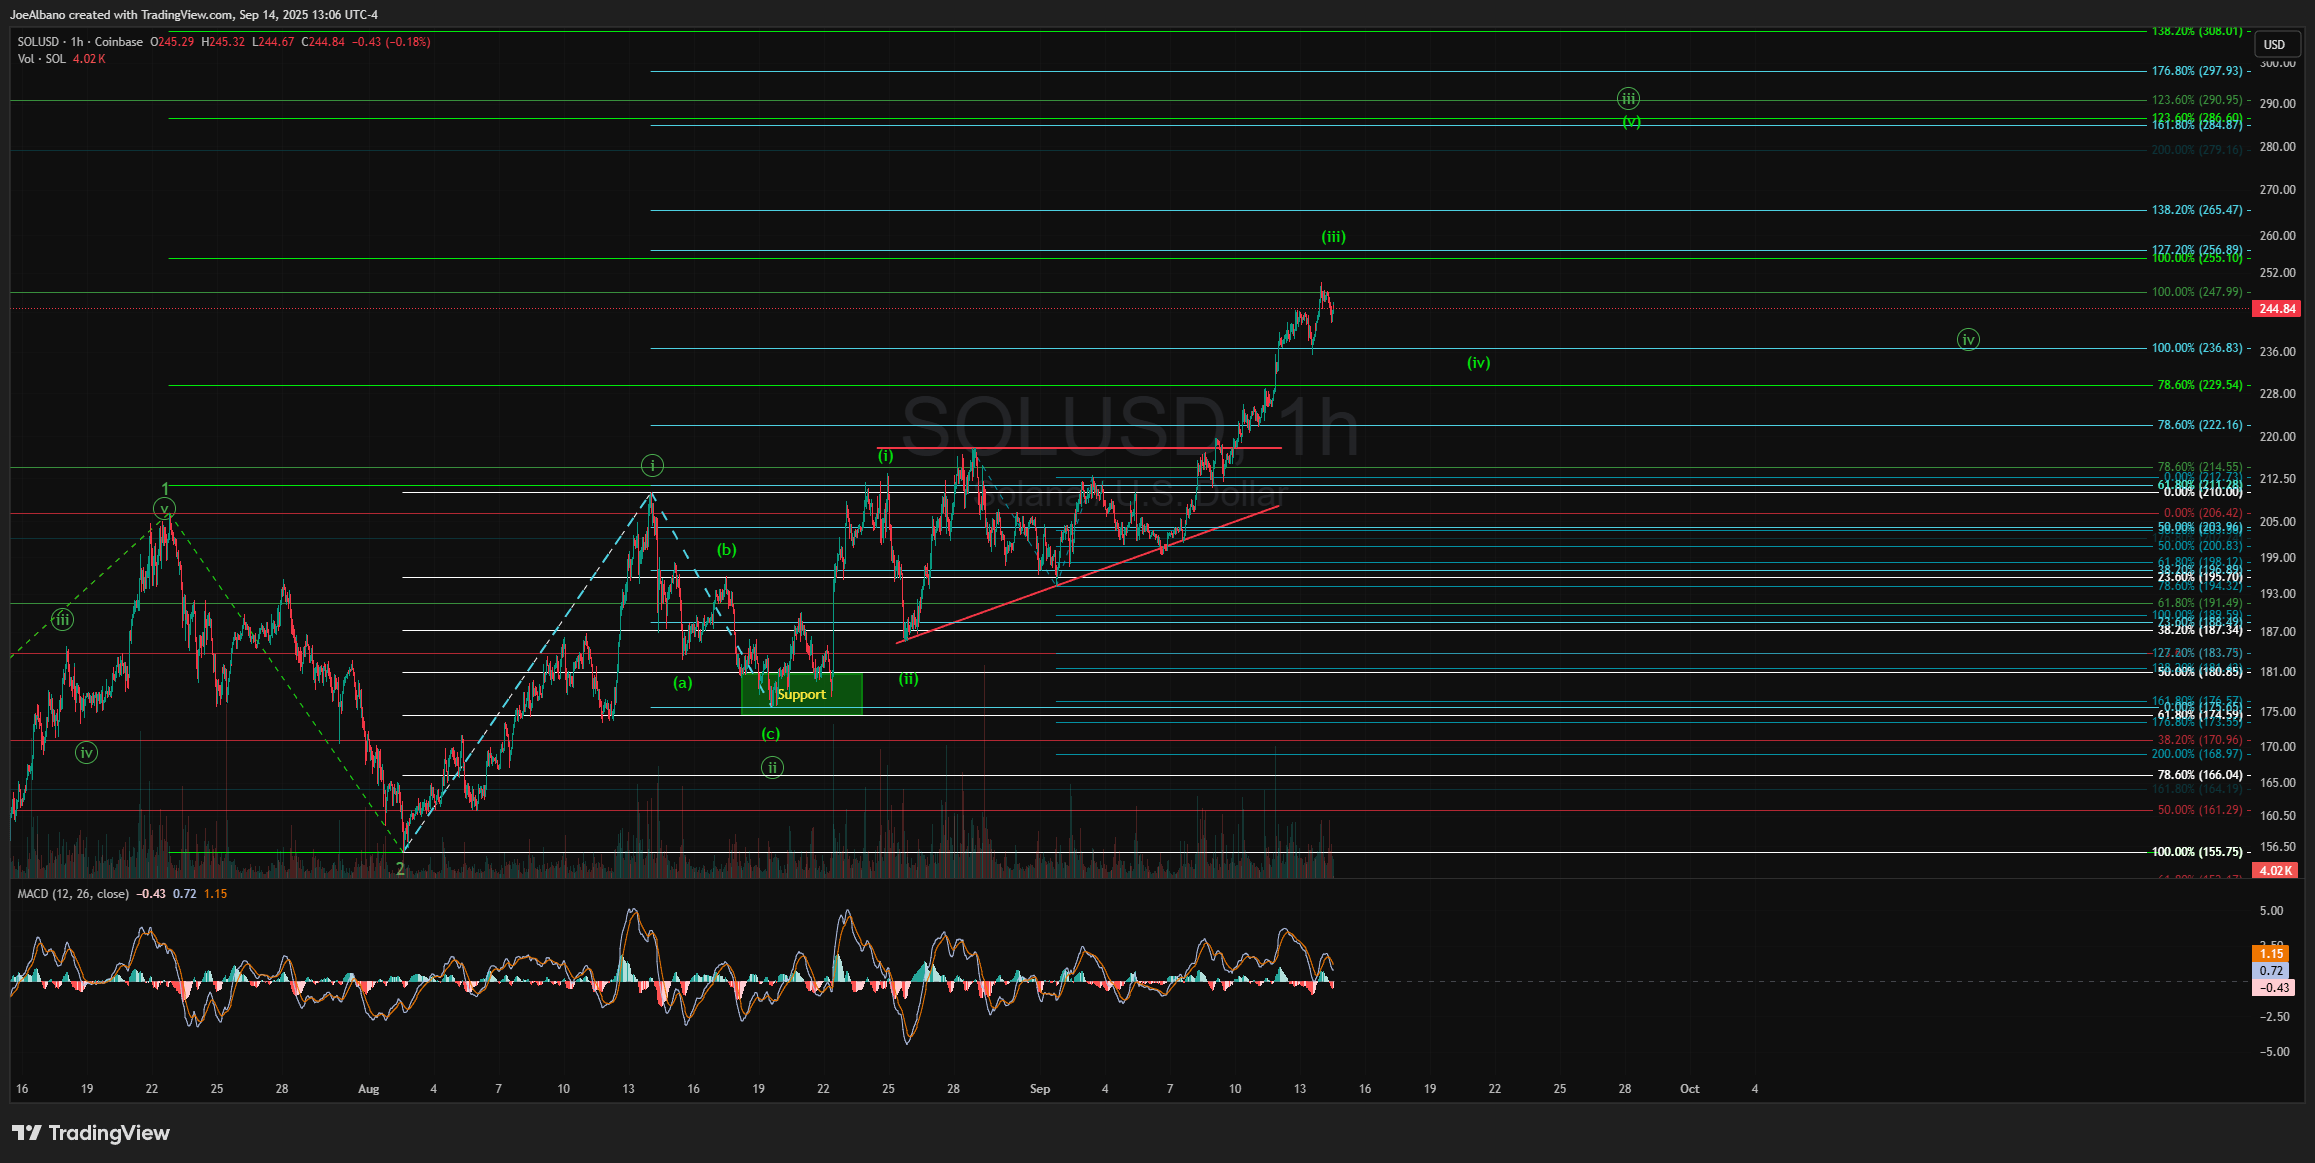
Task: Click the (iv) label near 236 level
Action: point(1478,363)
